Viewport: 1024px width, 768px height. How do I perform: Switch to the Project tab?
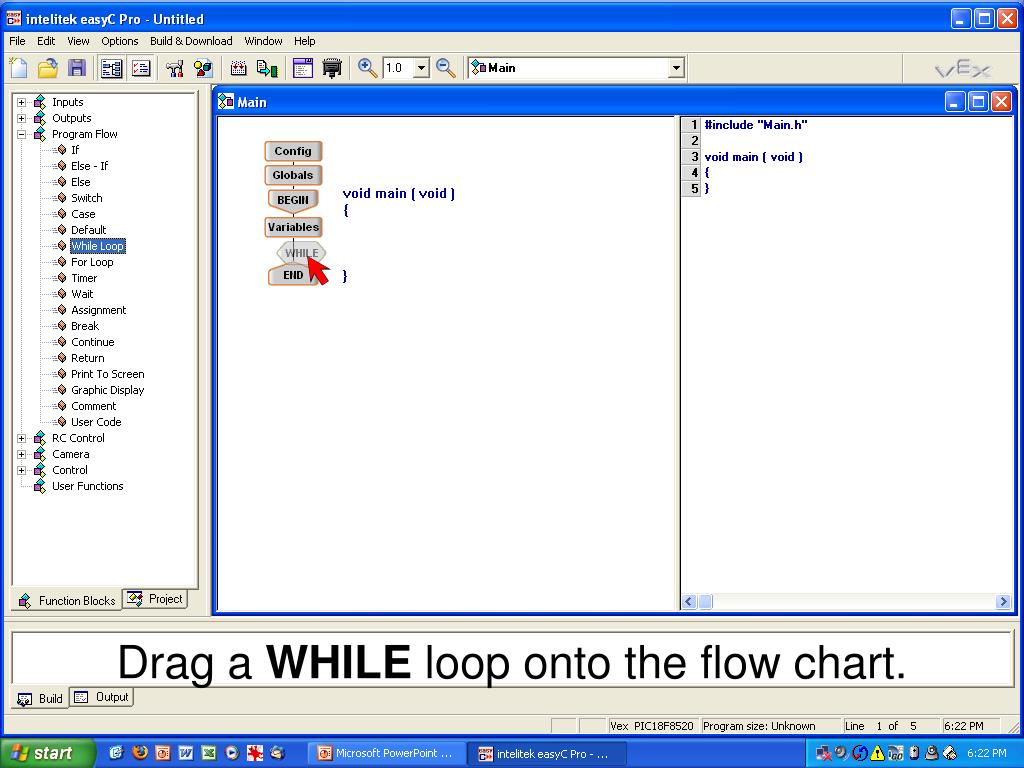pos(155,599)
